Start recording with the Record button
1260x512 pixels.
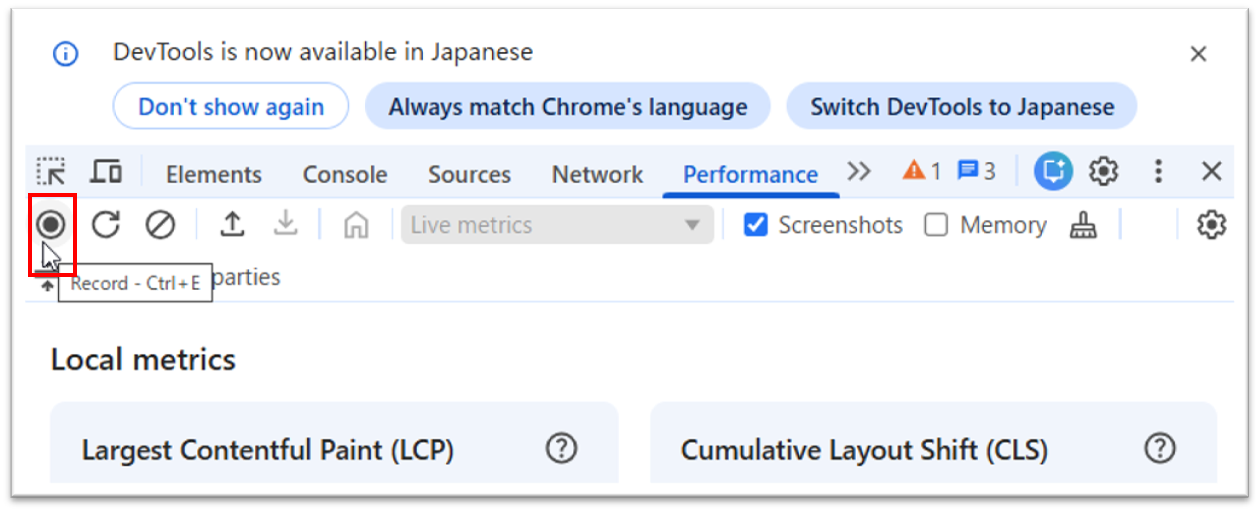(x=51, y=225)
